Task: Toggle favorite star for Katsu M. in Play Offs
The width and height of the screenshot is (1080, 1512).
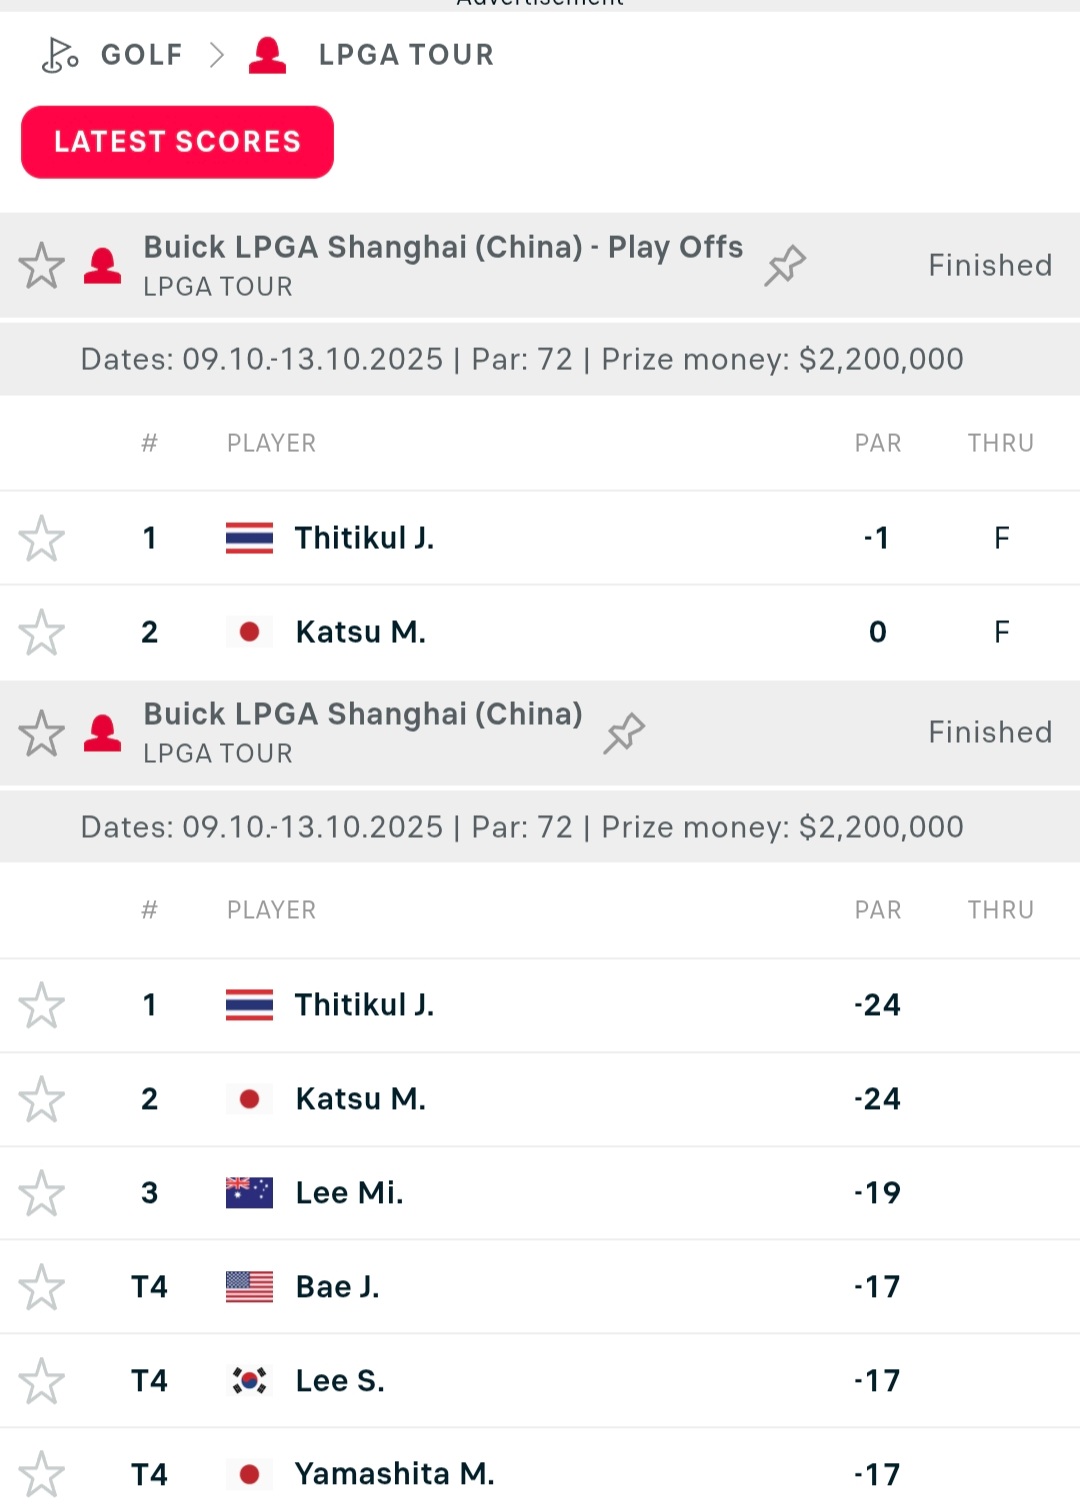Action: coord(41,632)
